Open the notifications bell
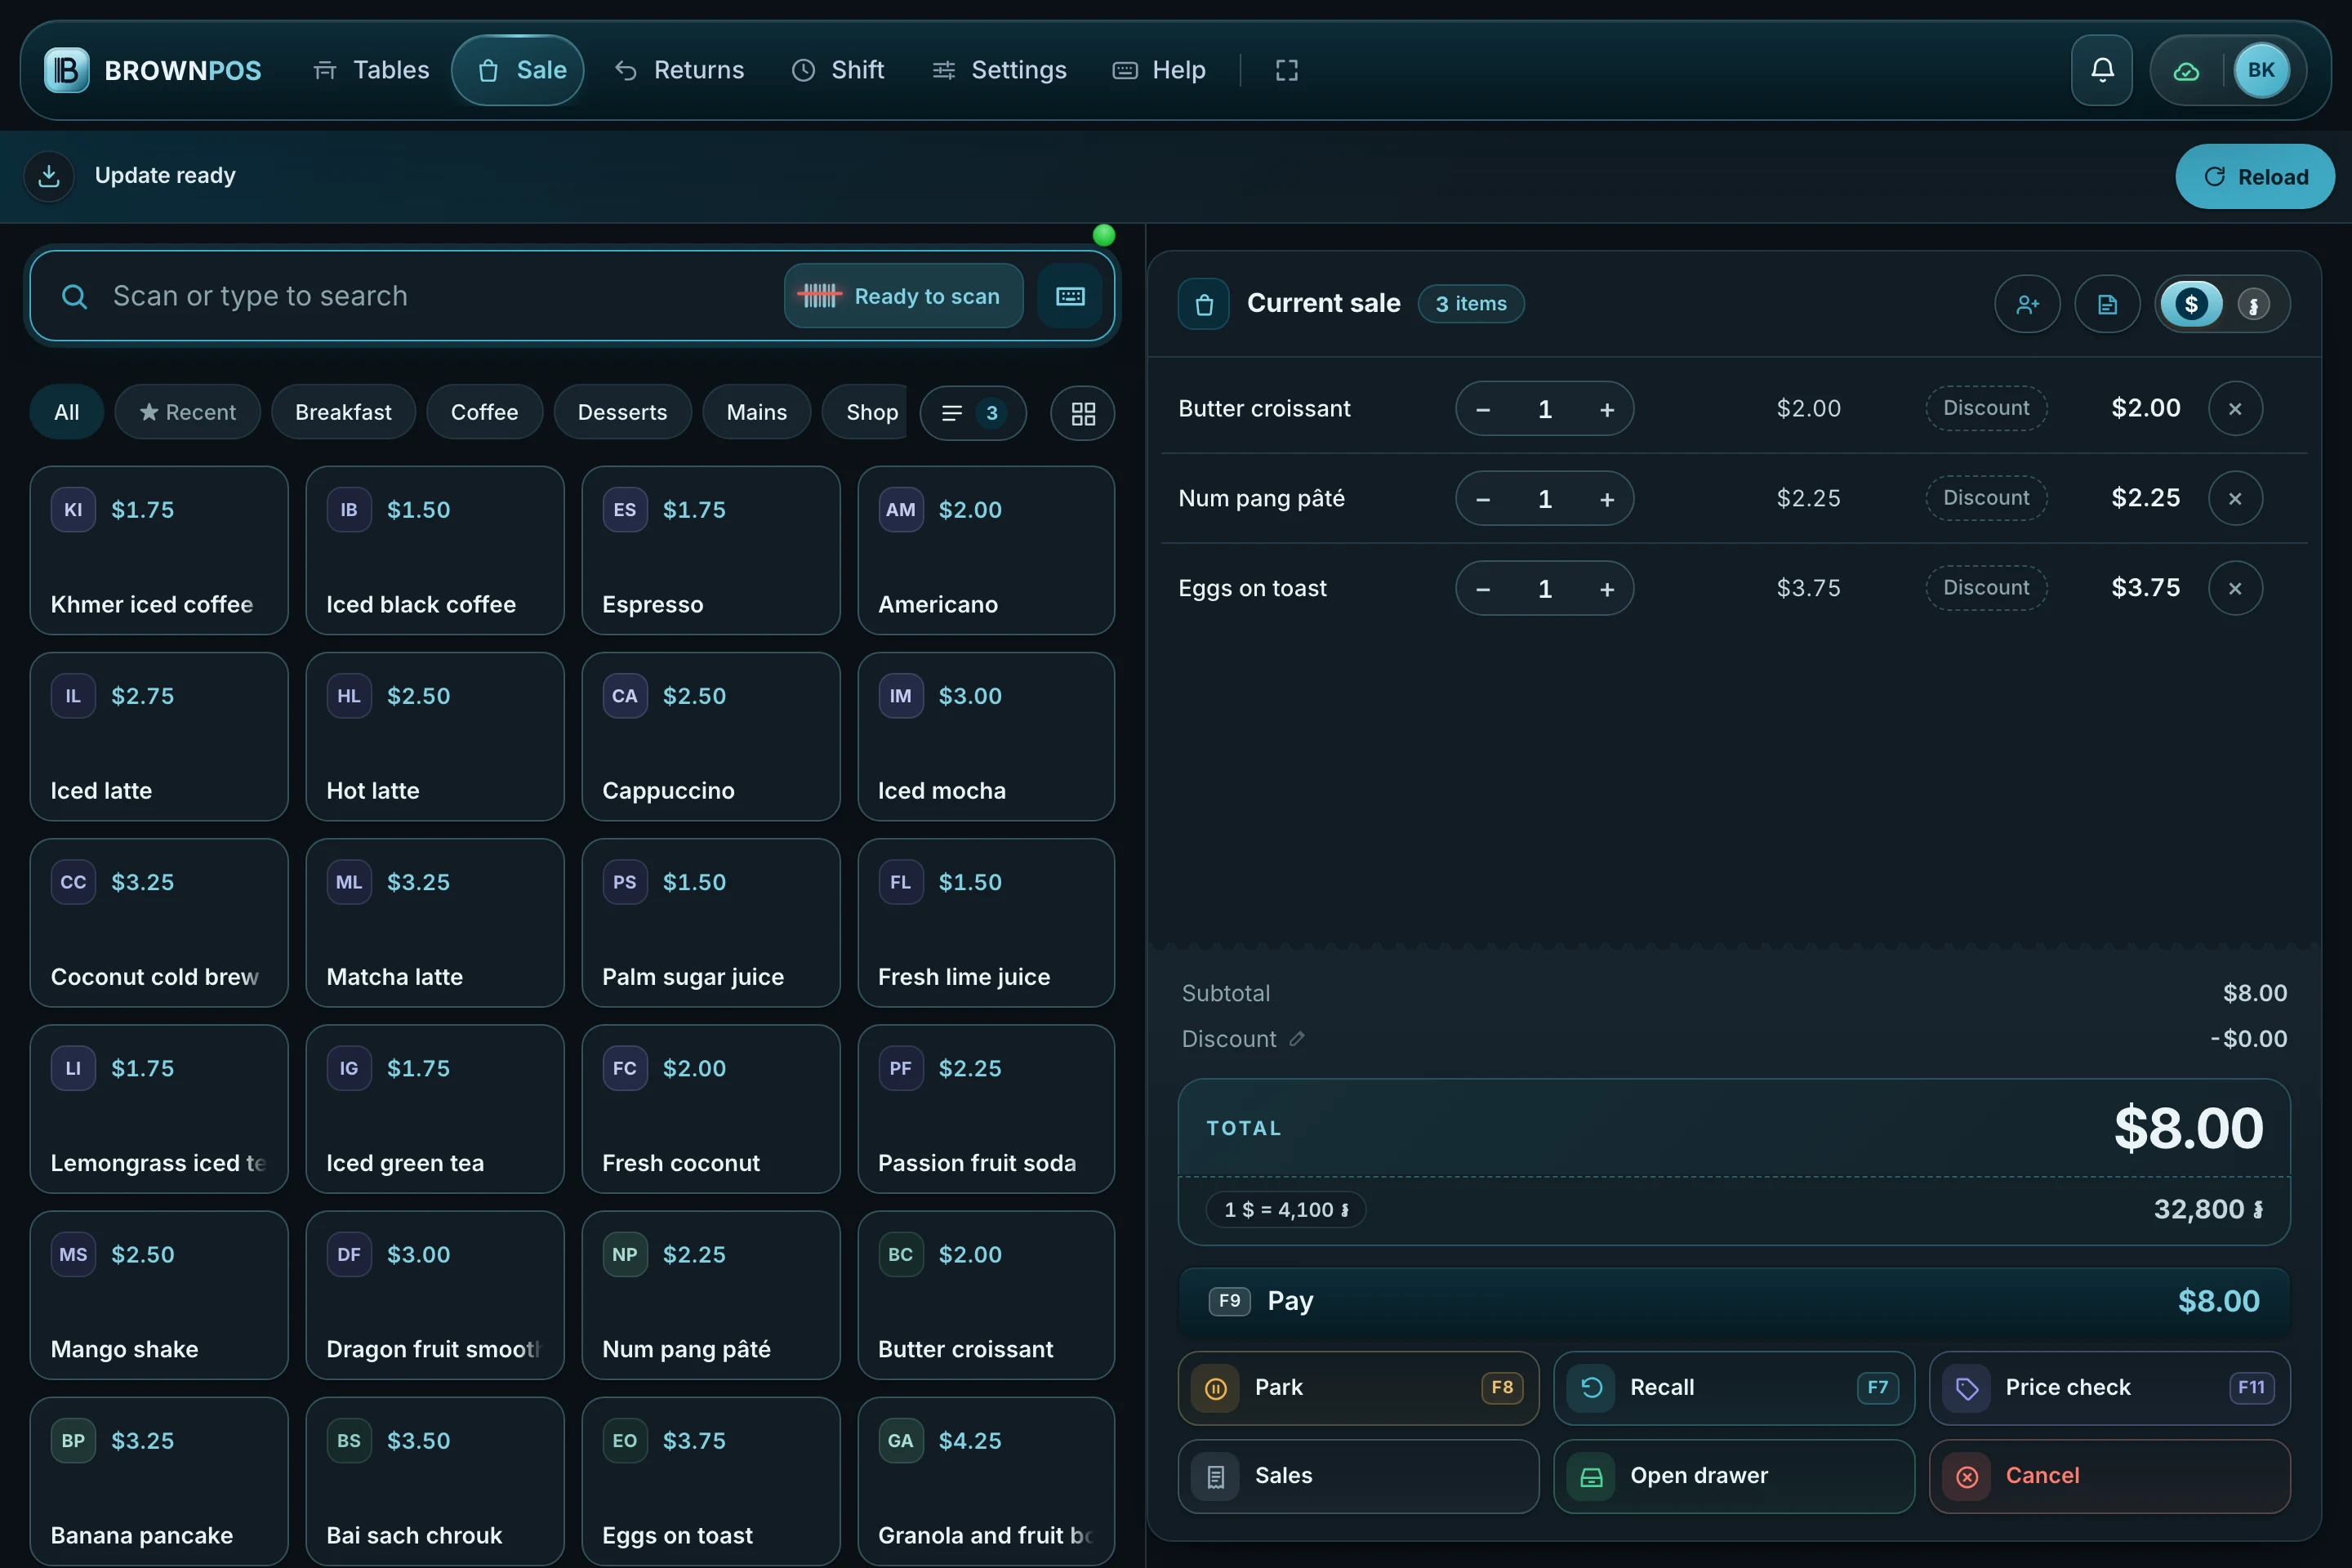Screen dimensions: 2352x1568 (2101, 70)
